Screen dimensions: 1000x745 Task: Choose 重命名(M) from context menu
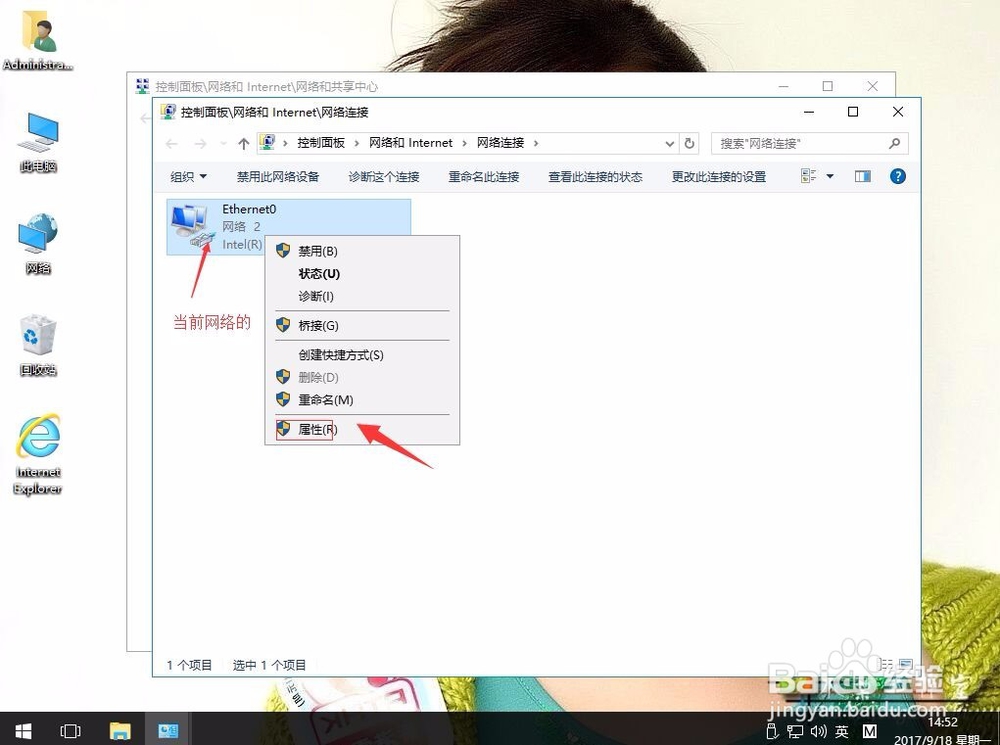362,400
